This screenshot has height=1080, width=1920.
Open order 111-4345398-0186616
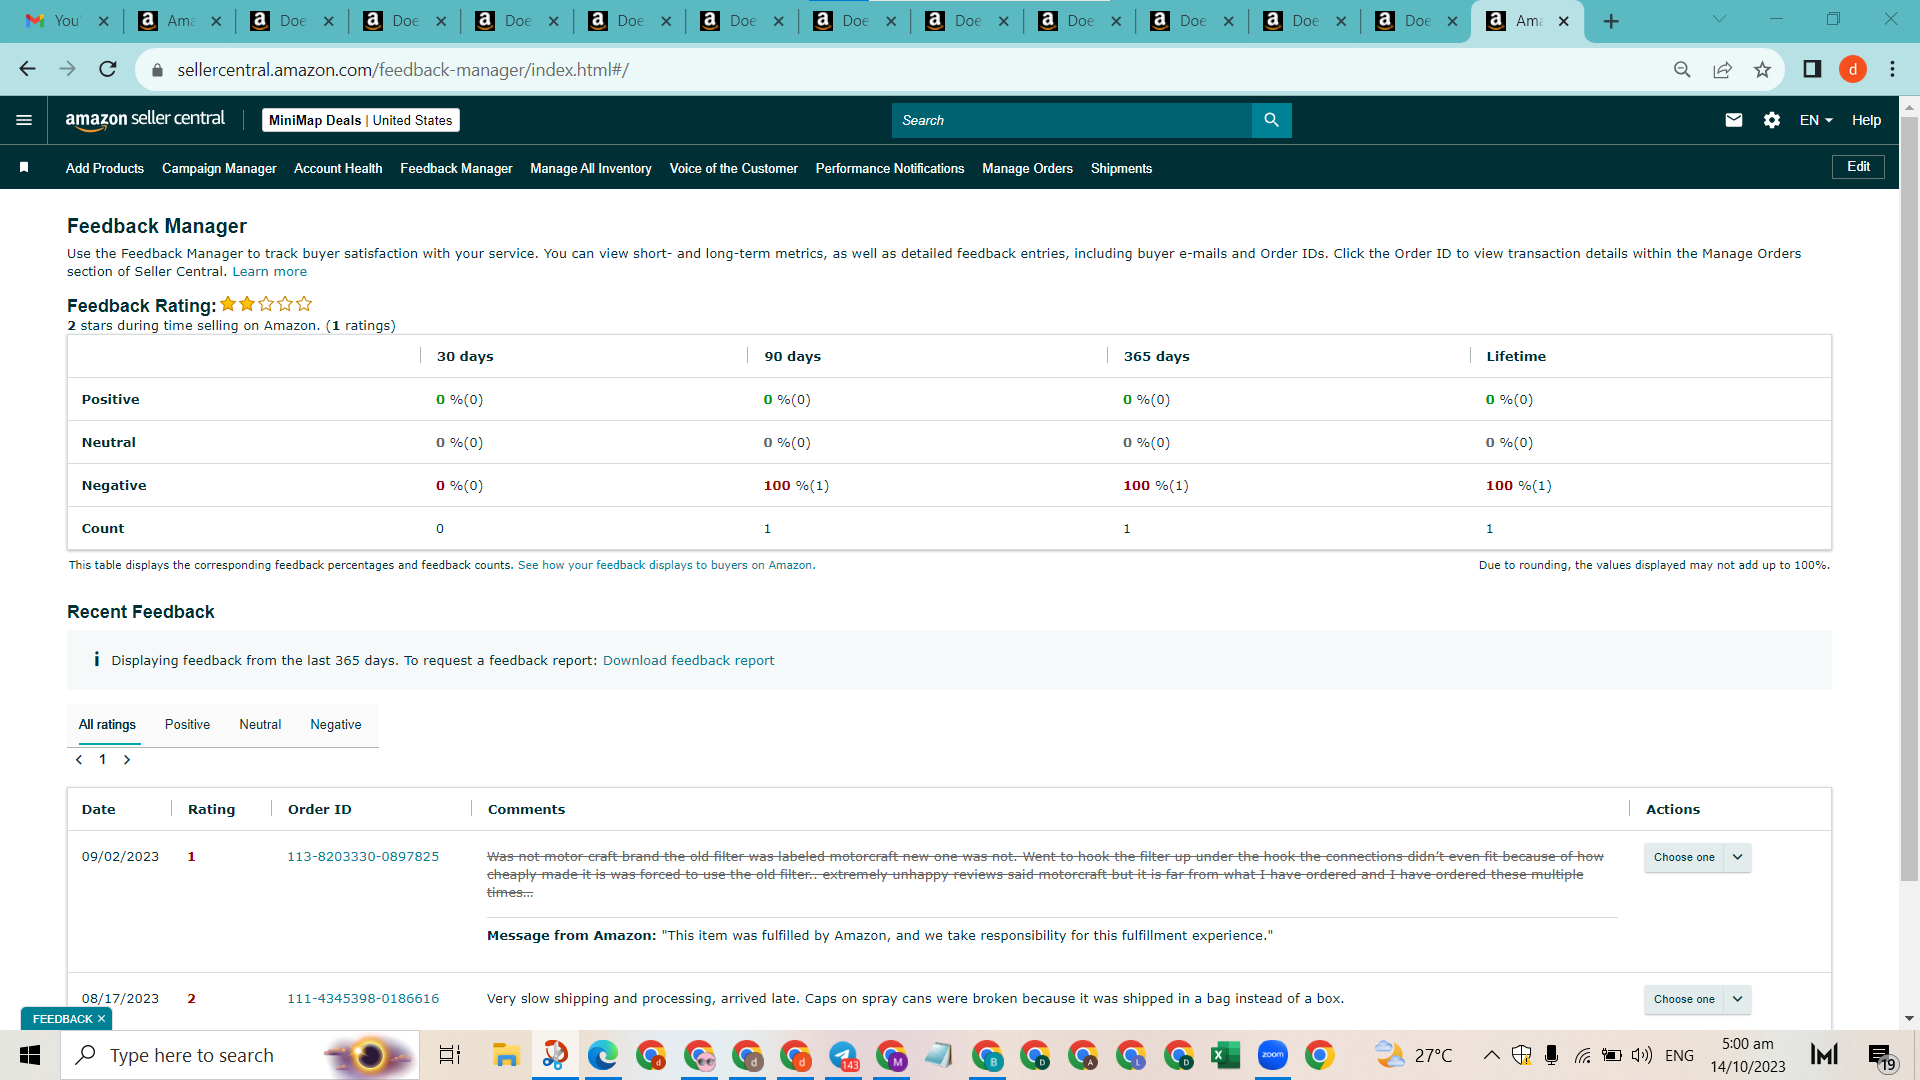[363, 999]
